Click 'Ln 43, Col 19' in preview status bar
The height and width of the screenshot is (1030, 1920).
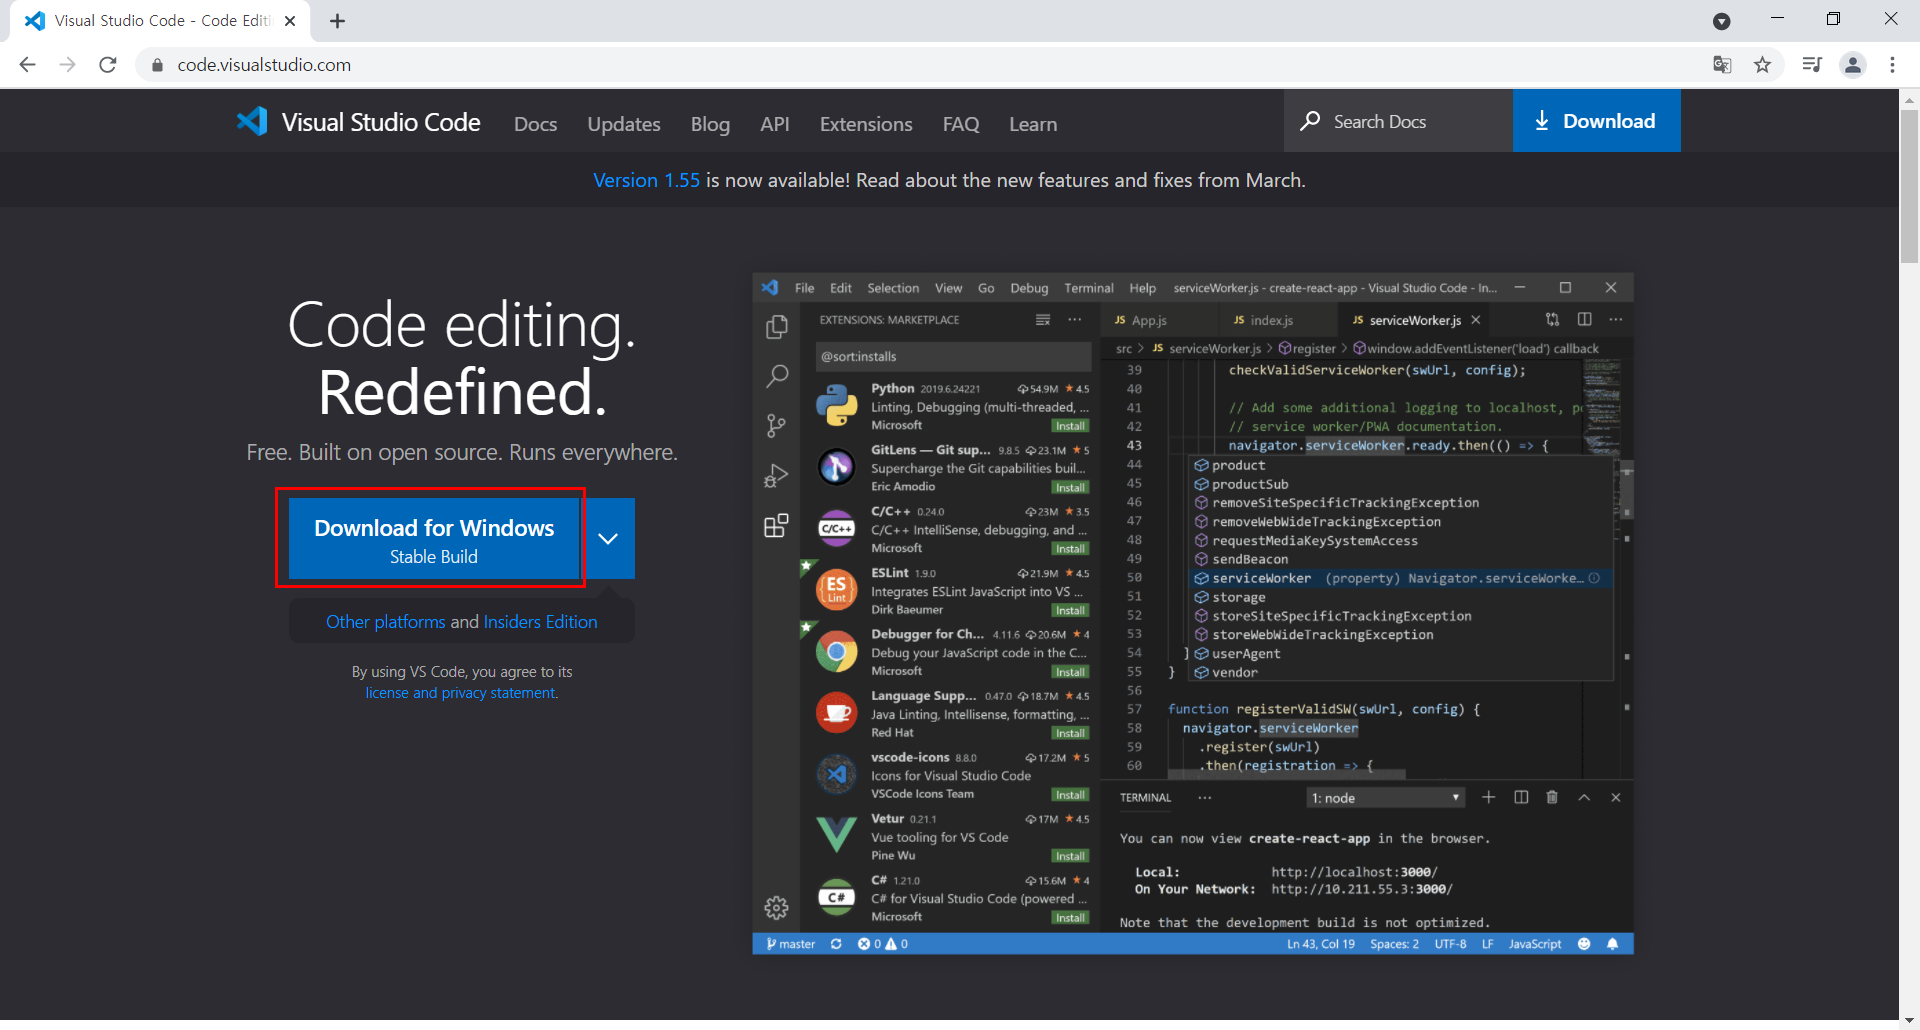[1321, 944]
